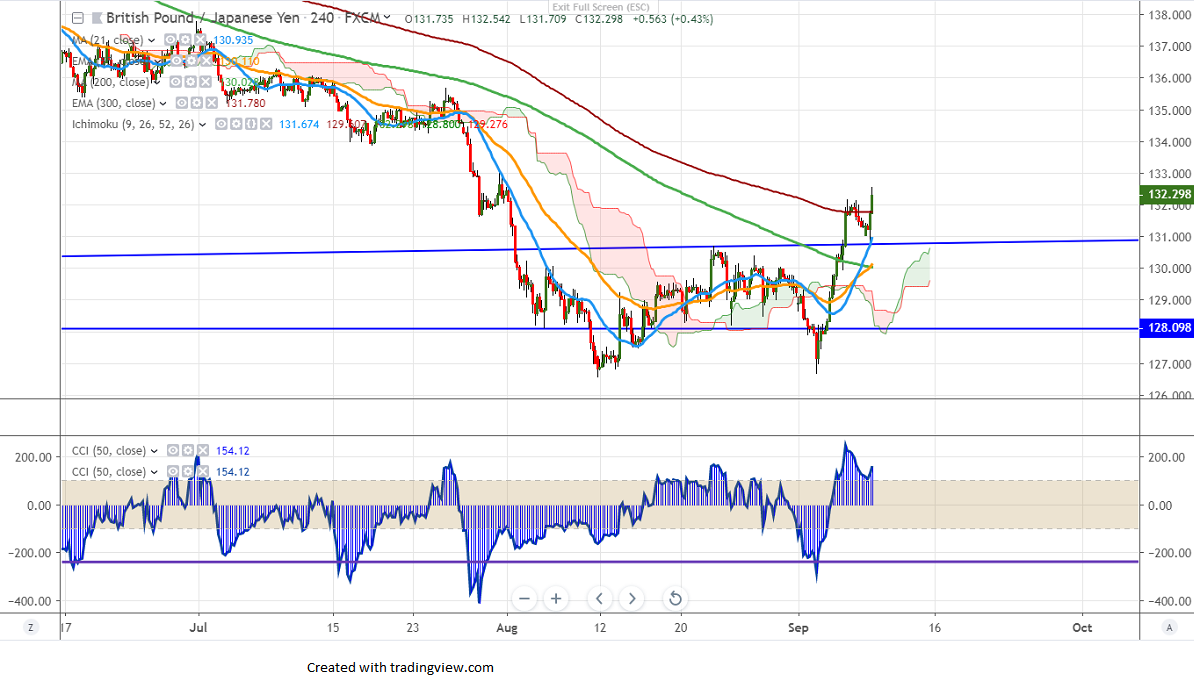The image size is (1194, 683).
Task: Expand EMA (300, close) indicator menu
Action: 163,104
